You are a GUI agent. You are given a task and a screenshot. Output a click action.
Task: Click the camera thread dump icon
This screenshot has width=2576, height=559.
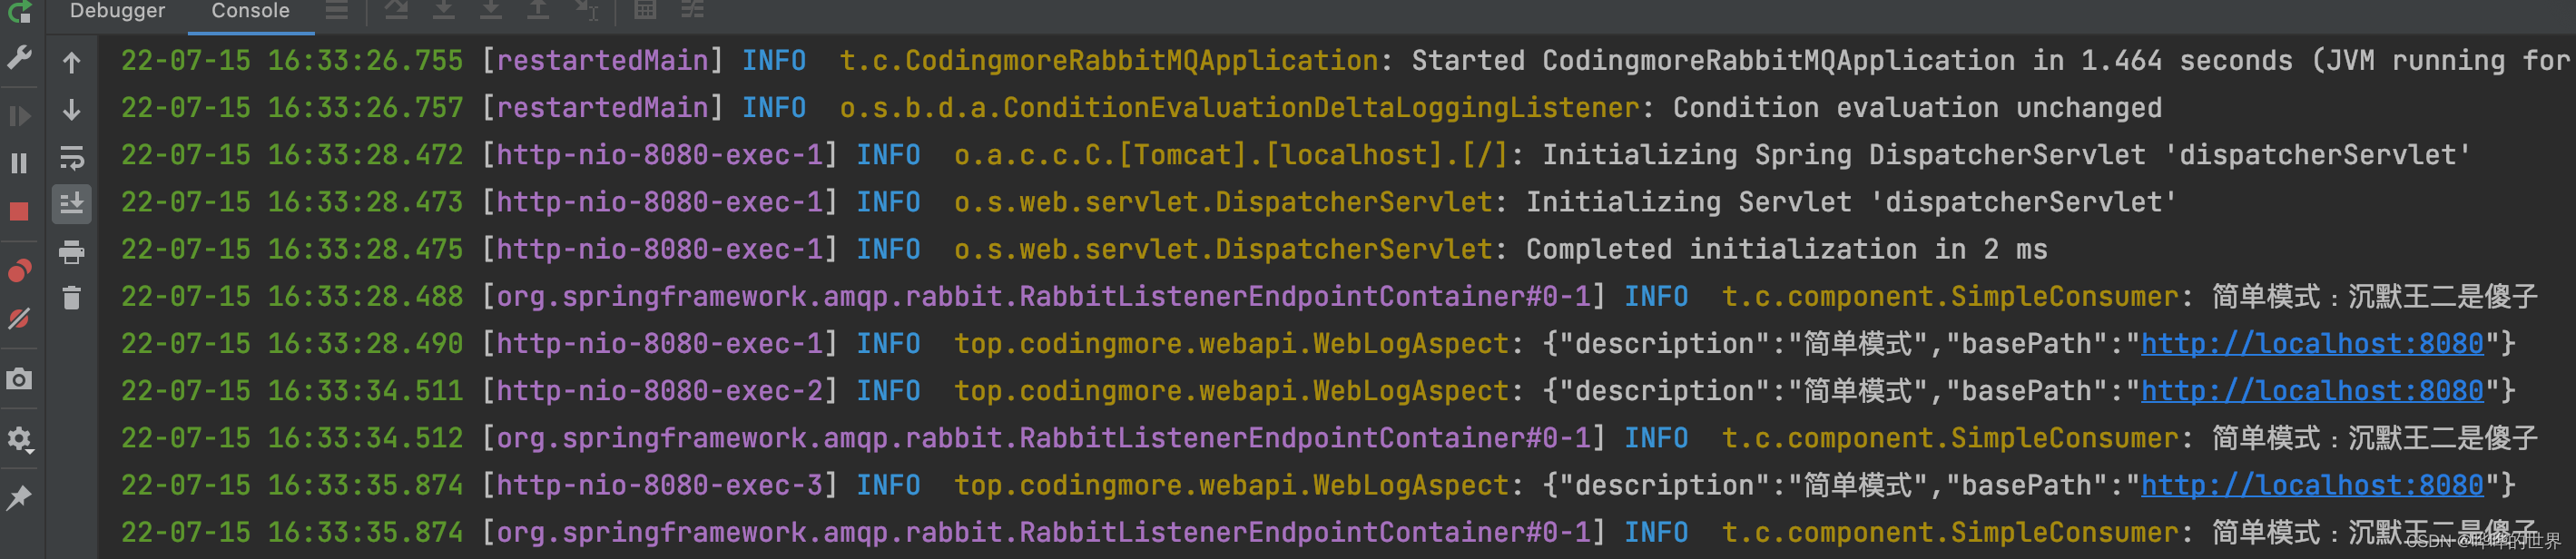pyautogui.click(x=20, y=379)
